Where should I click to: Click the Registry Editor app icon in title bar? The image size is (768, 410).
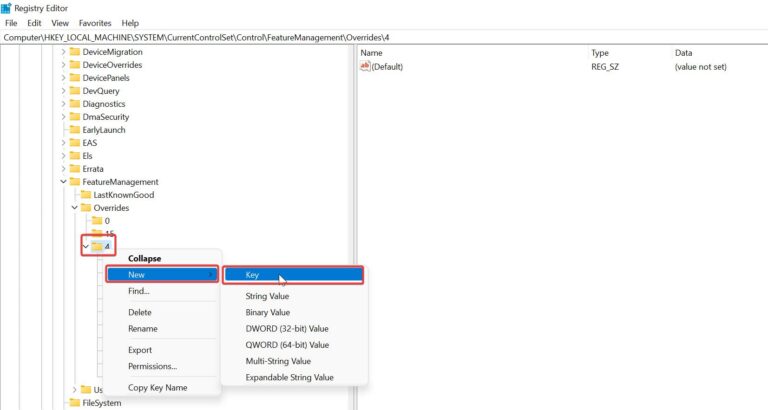[7, 7]
